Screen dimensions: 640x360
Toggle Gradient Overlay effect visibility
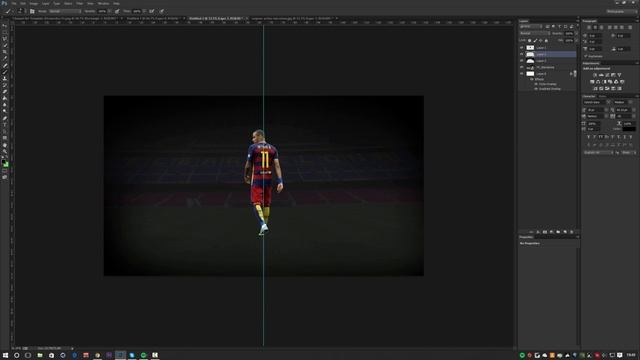pos(536,89)
